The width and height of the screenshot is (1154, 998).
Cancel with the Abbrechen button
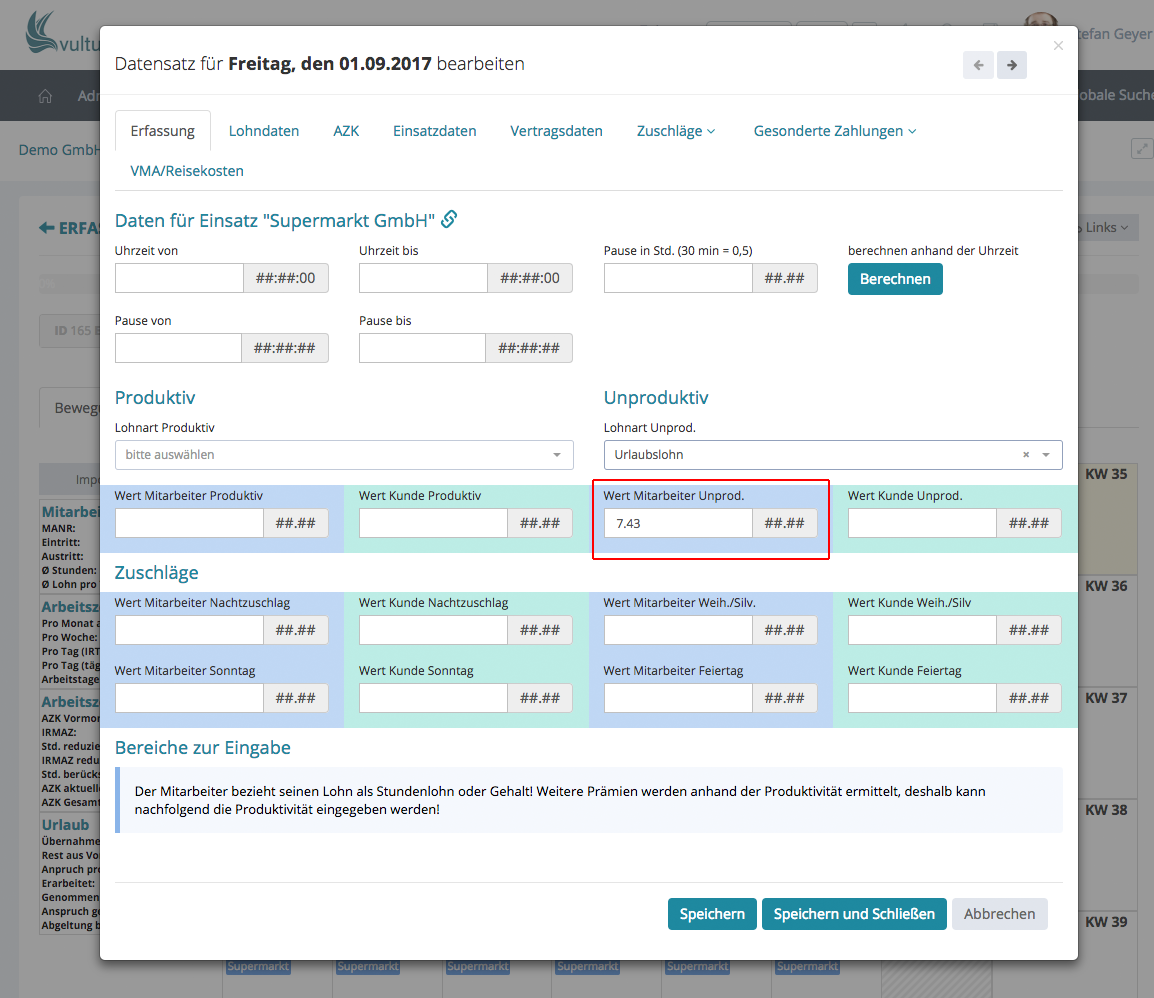(999, 914)
